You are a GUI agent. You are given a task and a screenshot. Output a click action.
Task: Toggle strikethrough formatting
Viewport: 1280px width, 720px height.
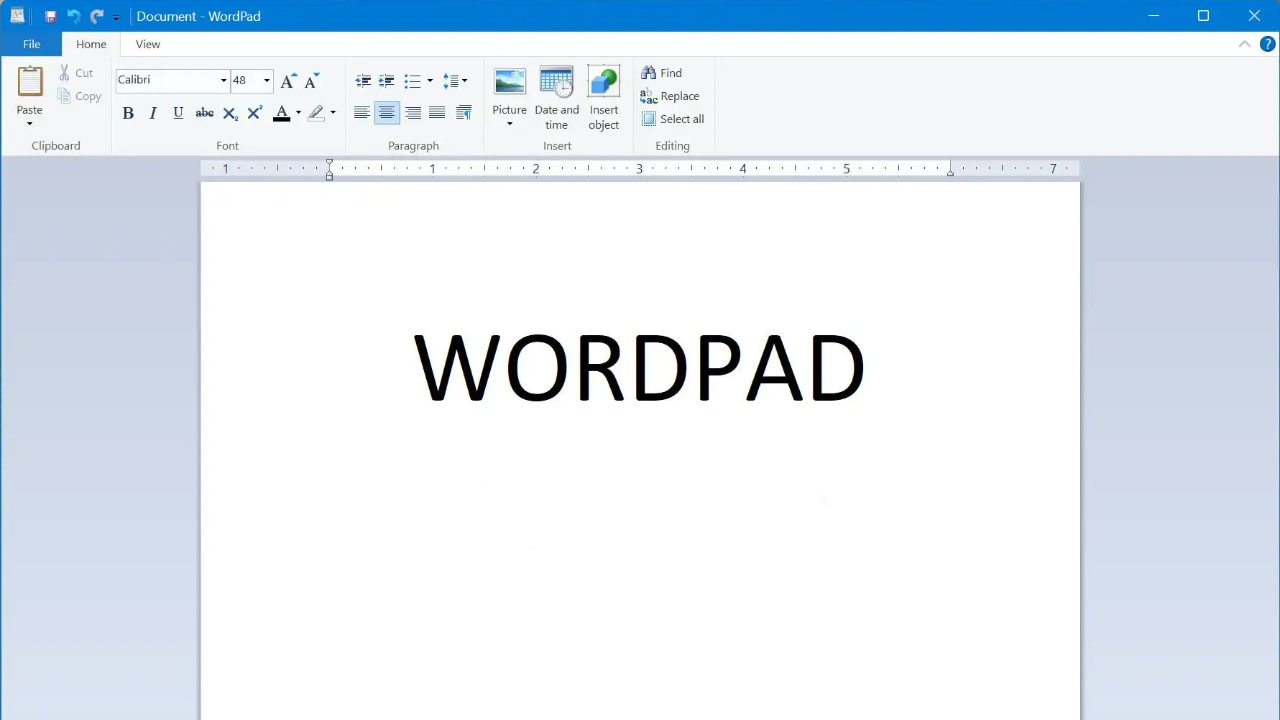(204, 113)
